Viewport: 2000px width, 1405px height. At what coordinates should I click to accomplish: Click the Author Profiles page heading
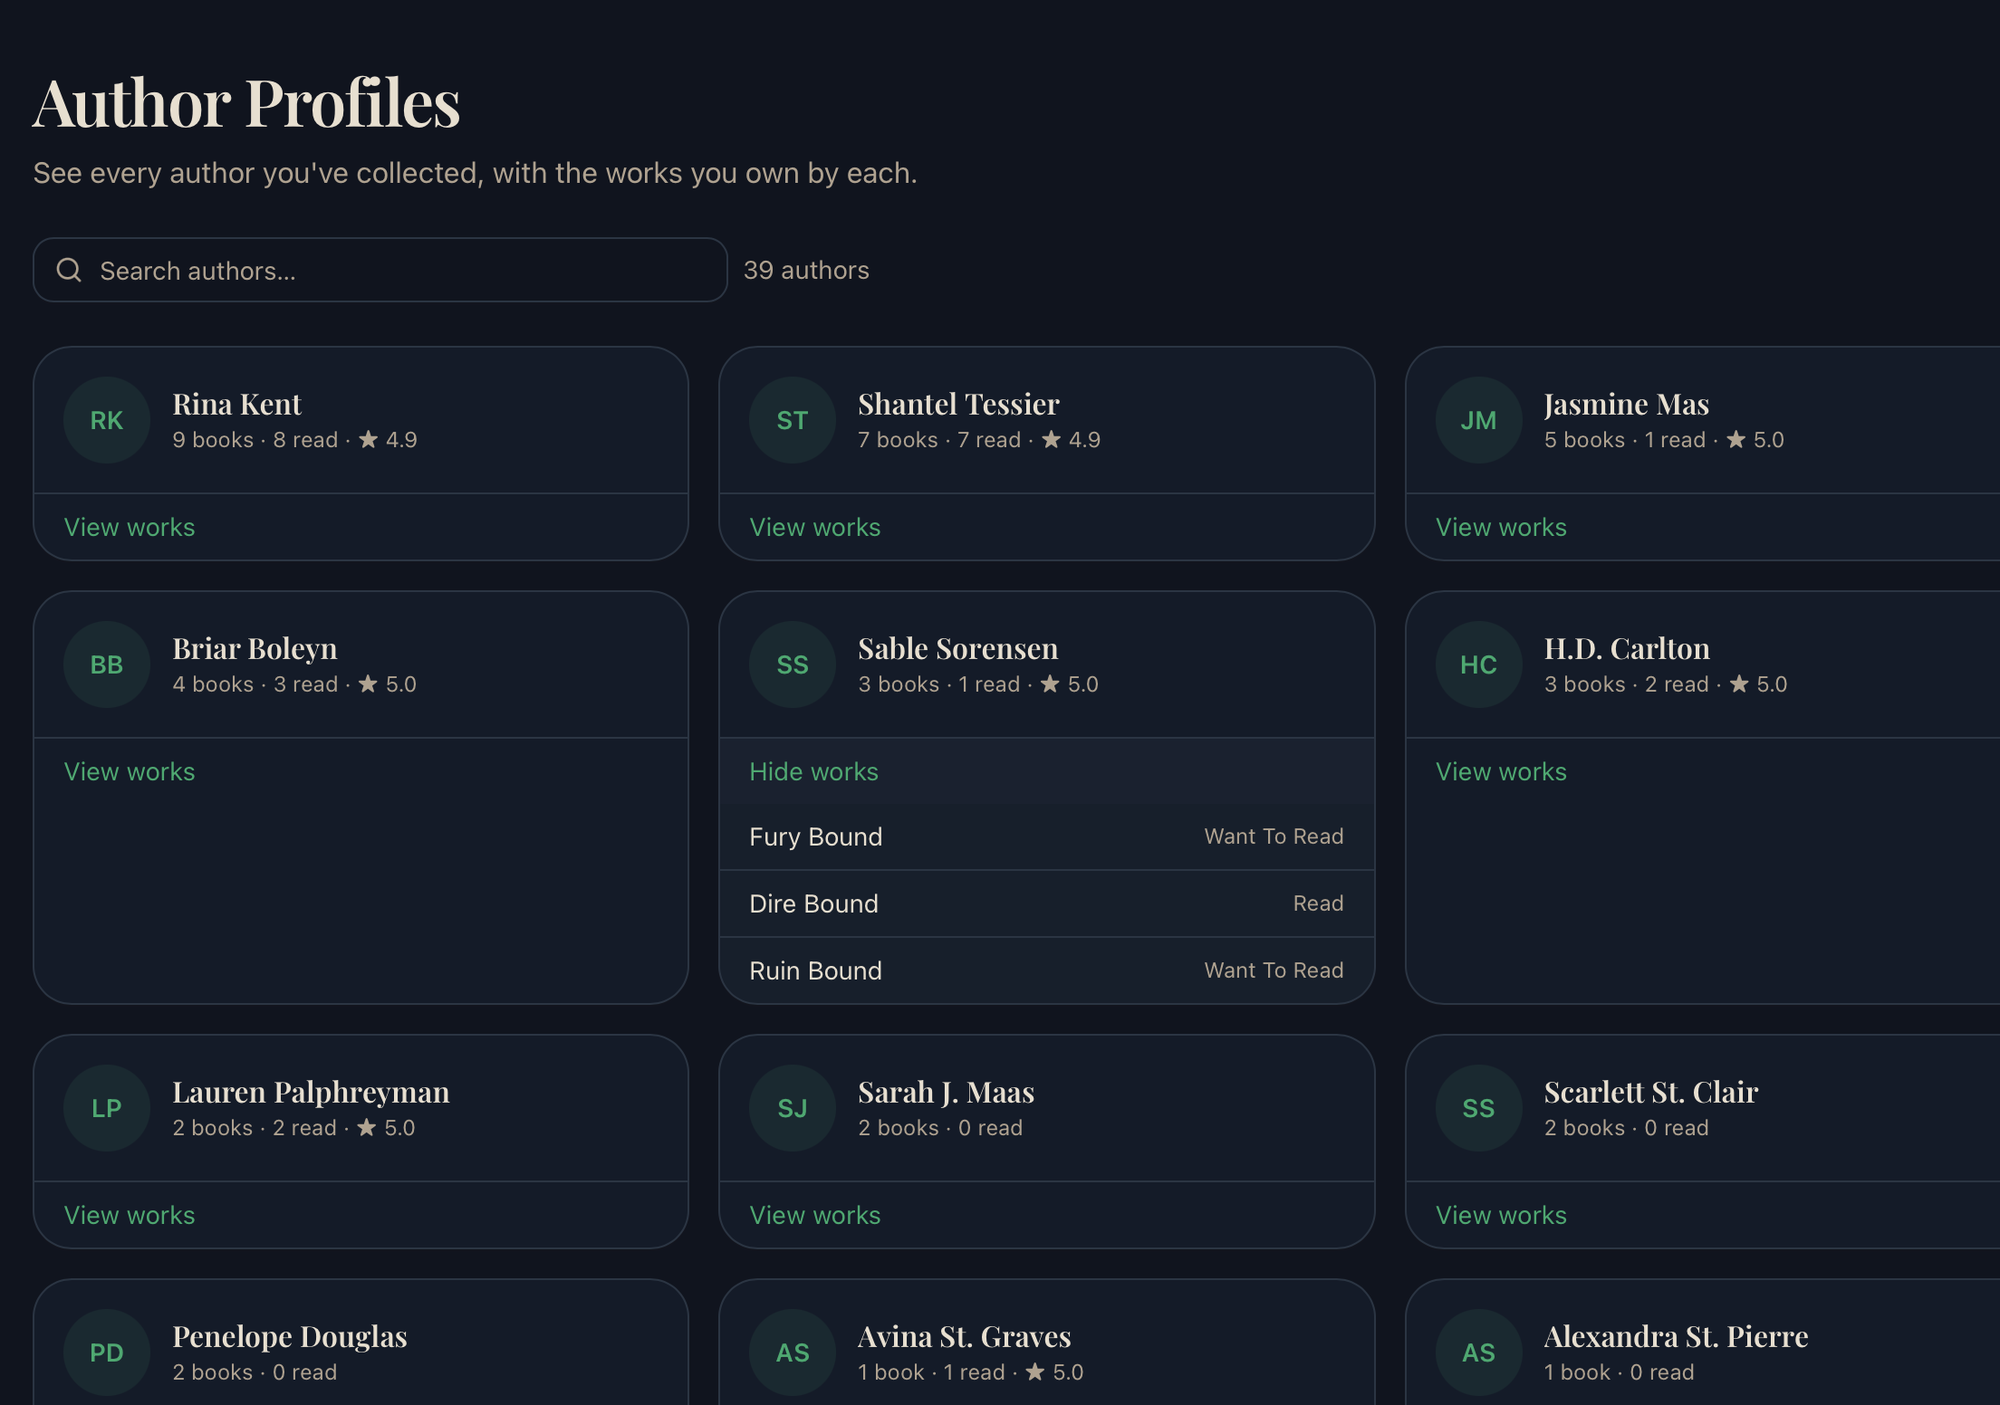pyautogui.click(x=246, y=103)
